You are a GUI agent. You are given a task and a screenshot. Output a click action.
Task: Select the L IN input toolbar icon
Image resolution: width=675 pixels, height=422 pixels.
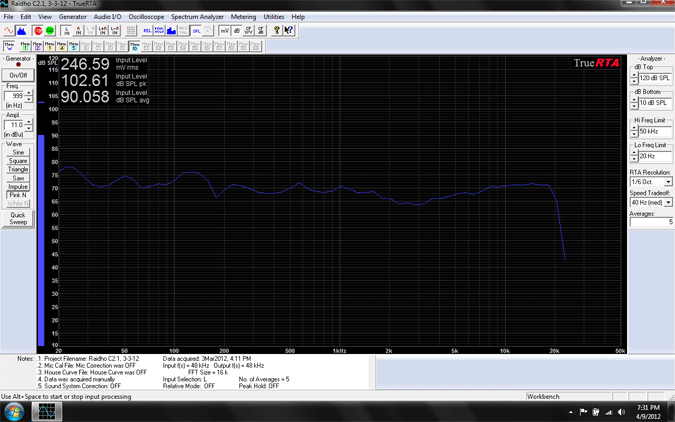(x=66, y=31)
